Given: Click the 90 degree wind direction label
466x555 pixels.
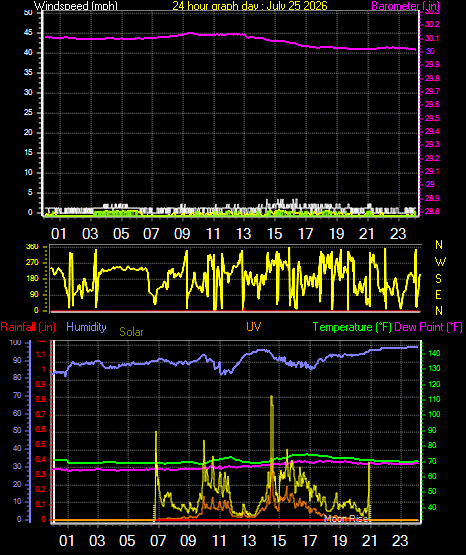Looking at the screenshot, I should pyautogui.click(x=34, y=294).
